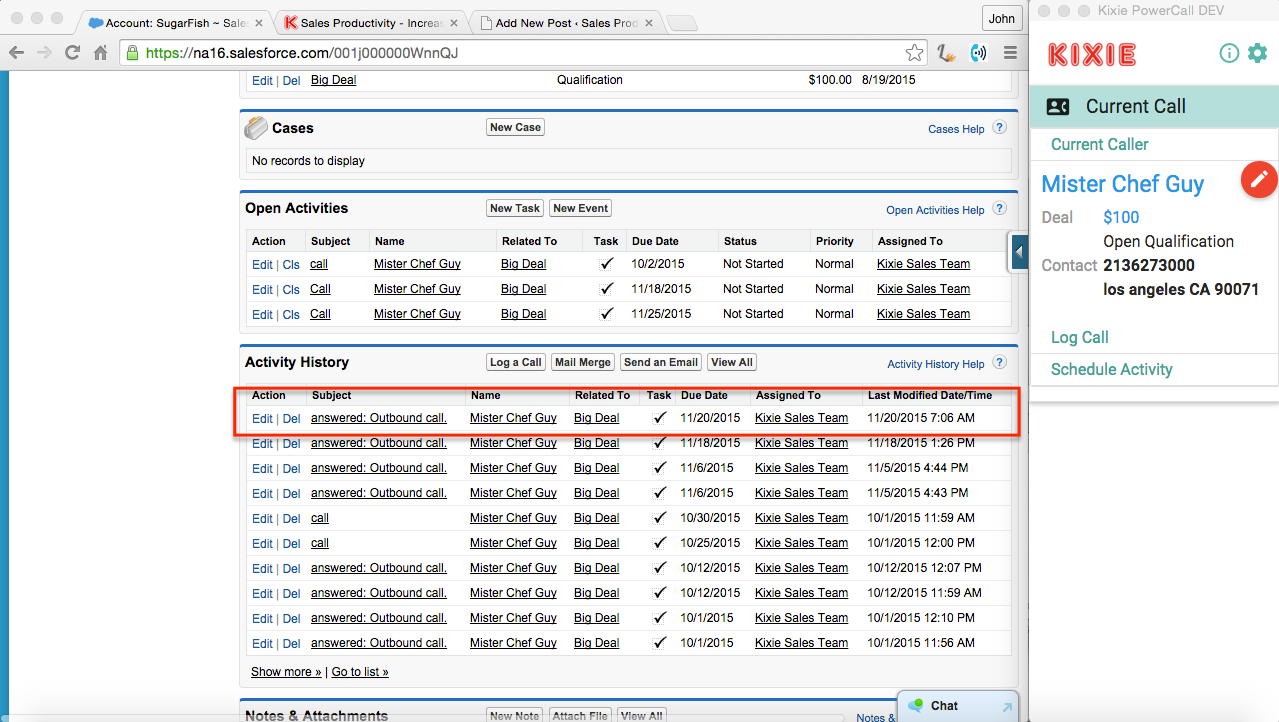1279x722 pixels.
Task: Click the Cases section icon
Action: pyautogui.click(x=256, y=128)
